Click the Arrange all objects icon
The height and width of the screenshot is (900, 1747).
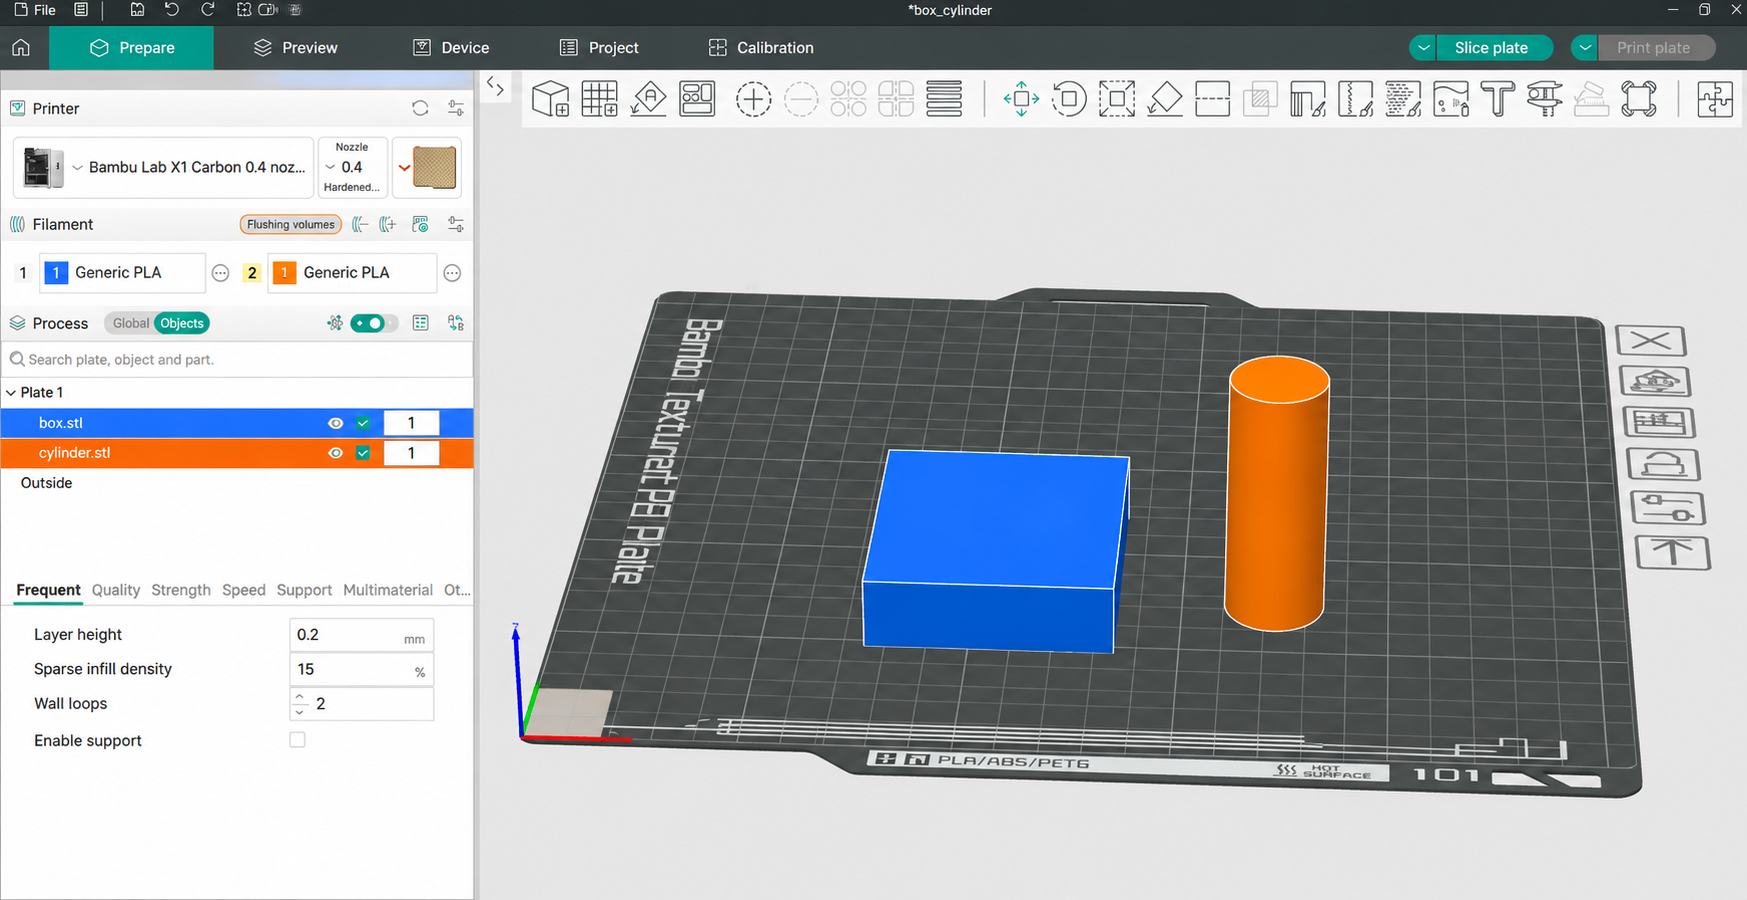(x=697, y=99)
